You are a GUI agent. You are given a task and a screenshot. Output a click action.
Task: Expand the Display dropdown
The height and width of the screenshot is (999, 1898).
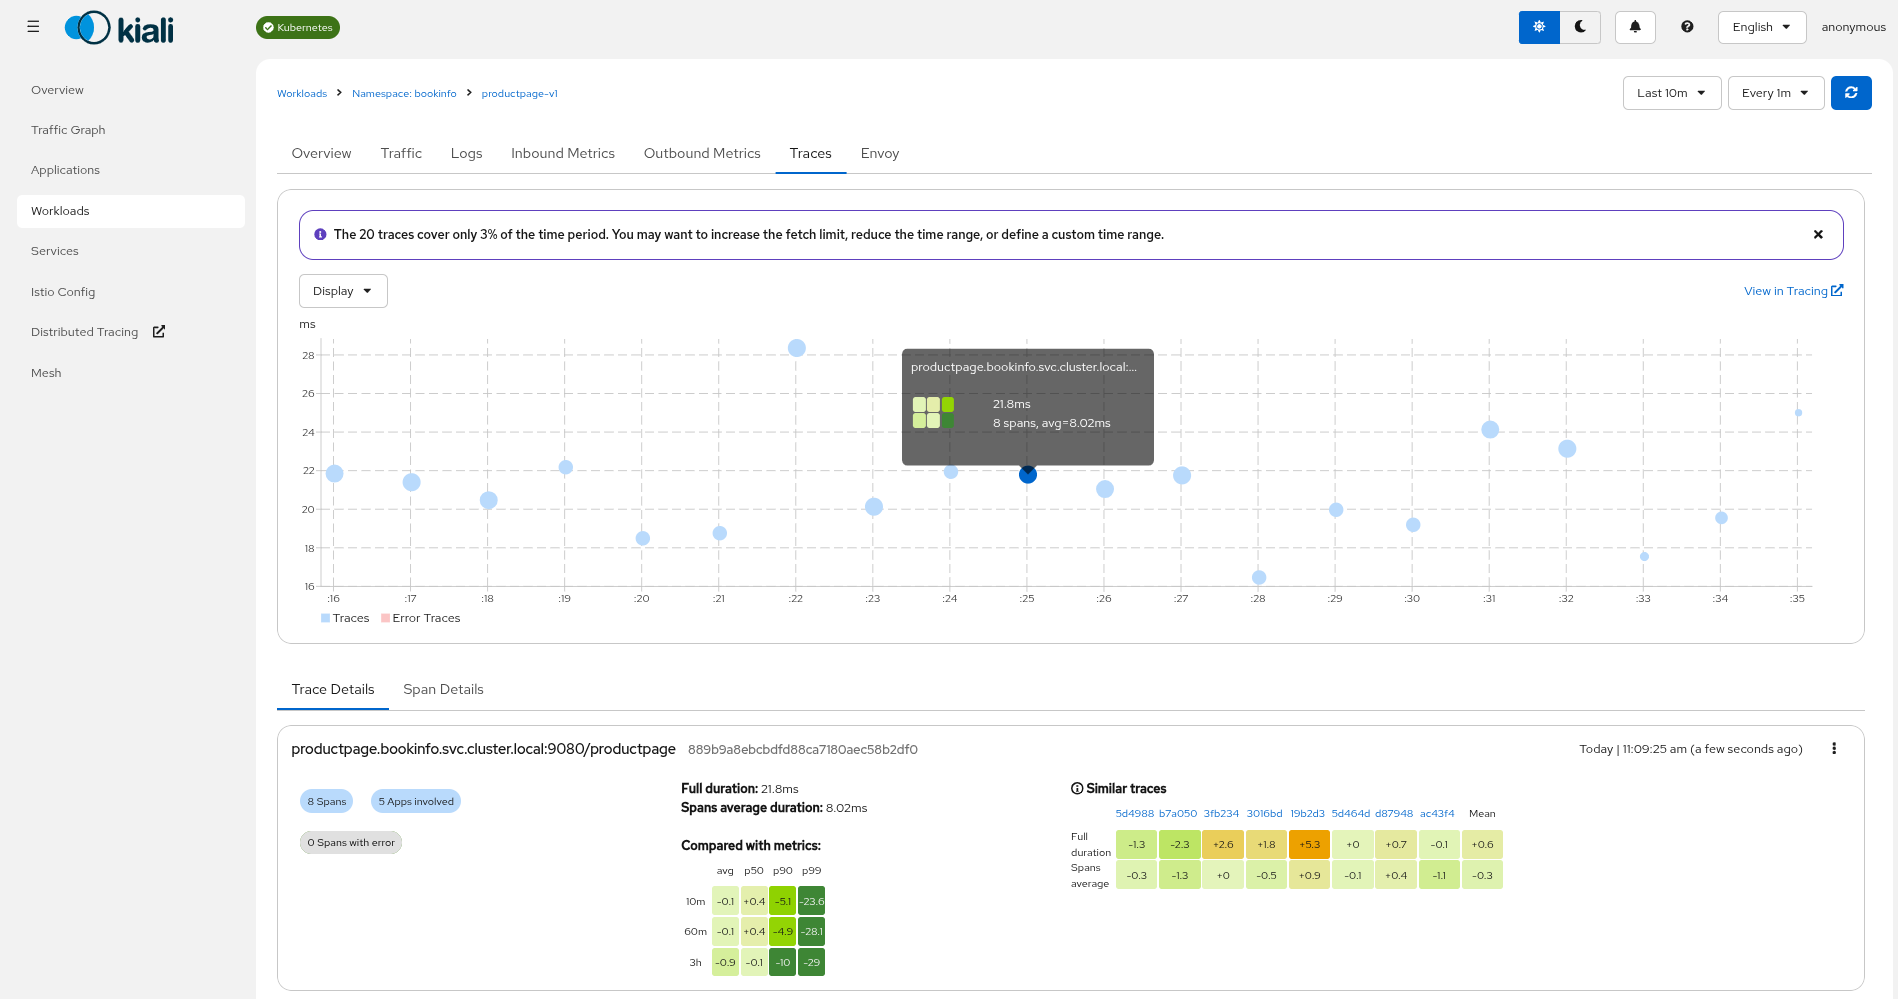click(x=343, y=291)
